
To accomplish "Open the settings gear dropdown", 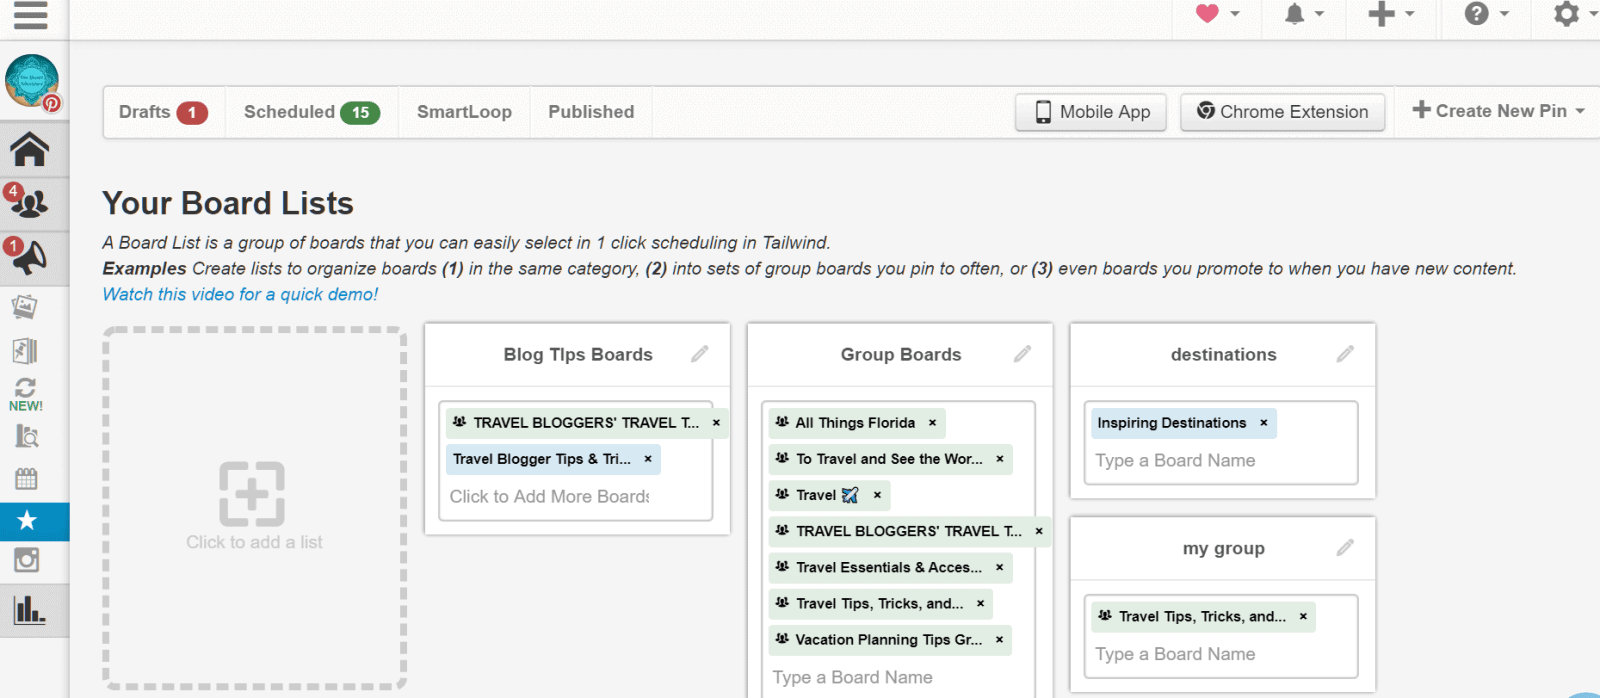I will [x=1575, y=14].
